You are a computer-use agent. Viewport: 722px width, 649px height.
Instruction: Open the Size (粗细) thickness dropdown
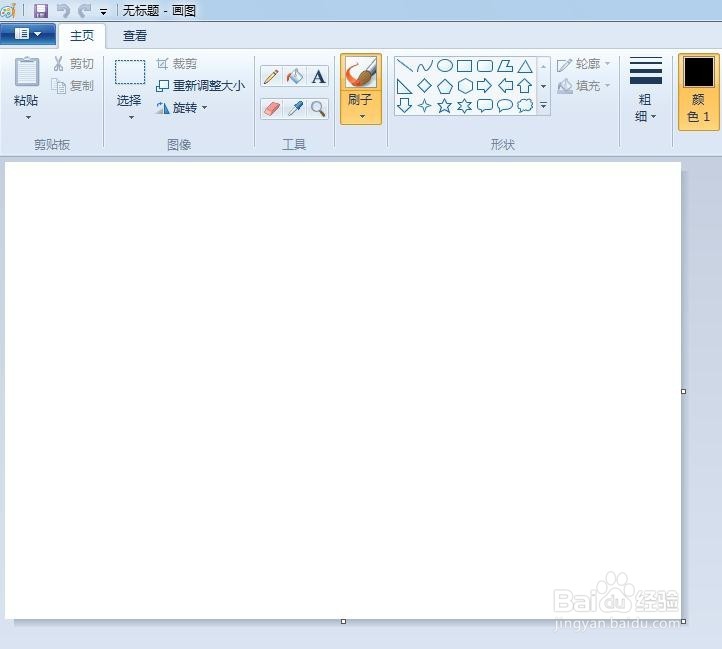pyautogui.click(x=646, y=90)
